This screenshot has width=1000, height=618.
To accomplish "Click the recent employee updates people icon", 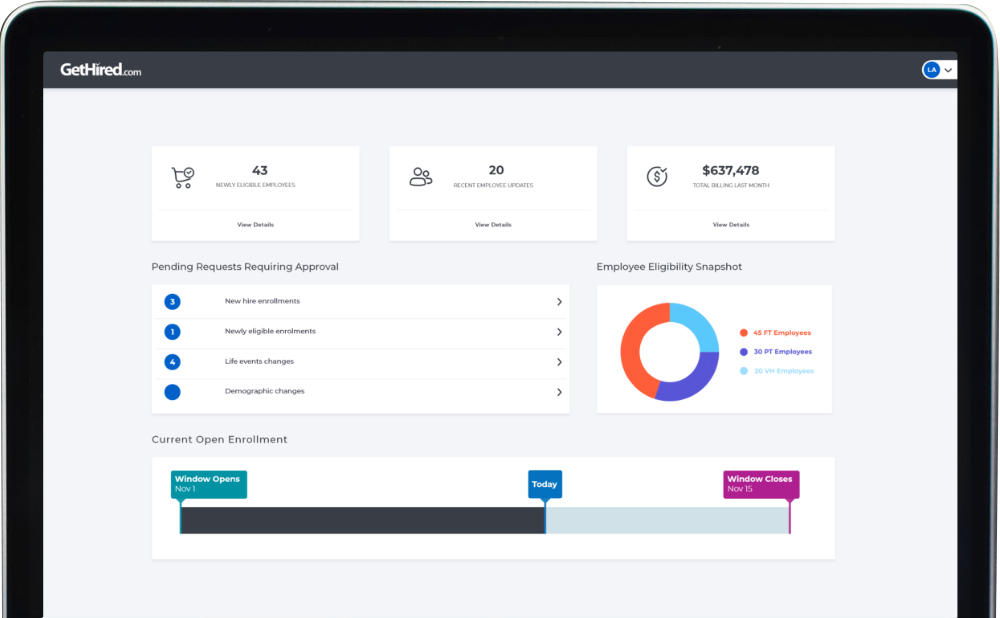I will [x=420, y=177].
